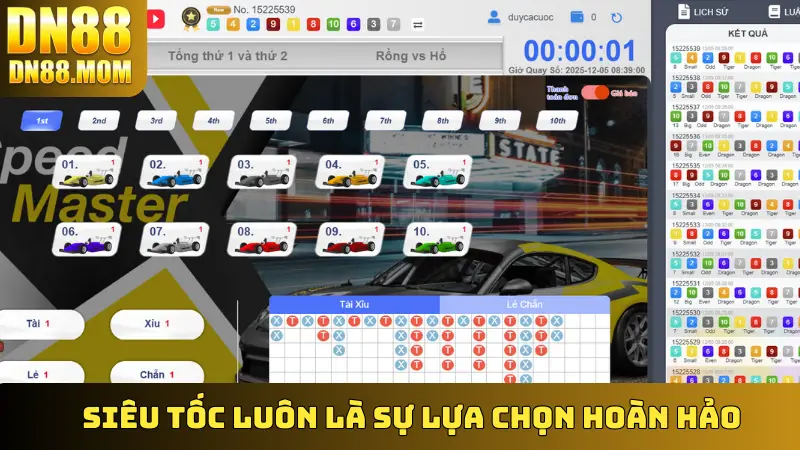Screen dimensions: 800x450
Task: Select result row 15225536 in Kết Quả
Action: [x=733, y=146]
